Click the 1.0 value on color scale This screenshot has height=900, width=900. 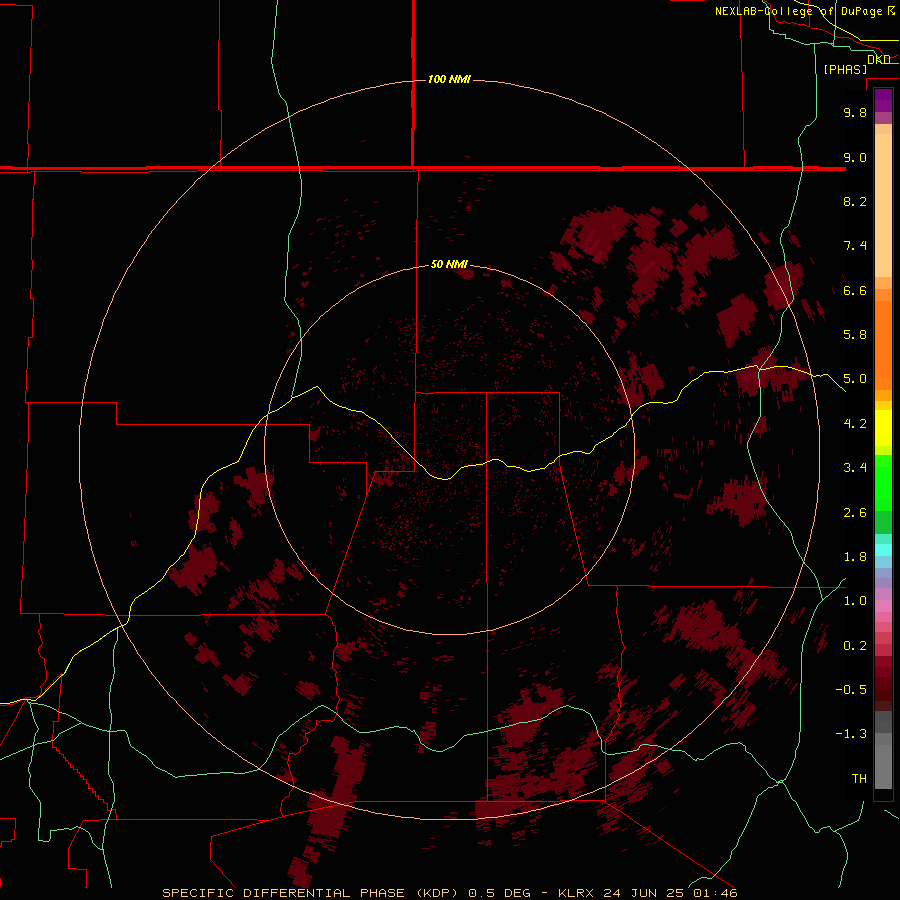pos(855,601)
